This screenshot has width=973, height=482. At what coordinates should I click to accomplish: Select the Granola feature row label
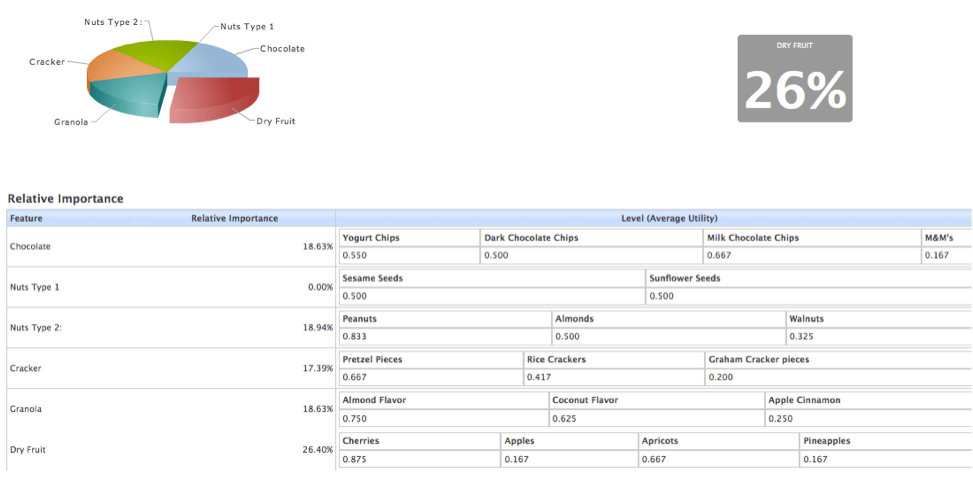26,409
